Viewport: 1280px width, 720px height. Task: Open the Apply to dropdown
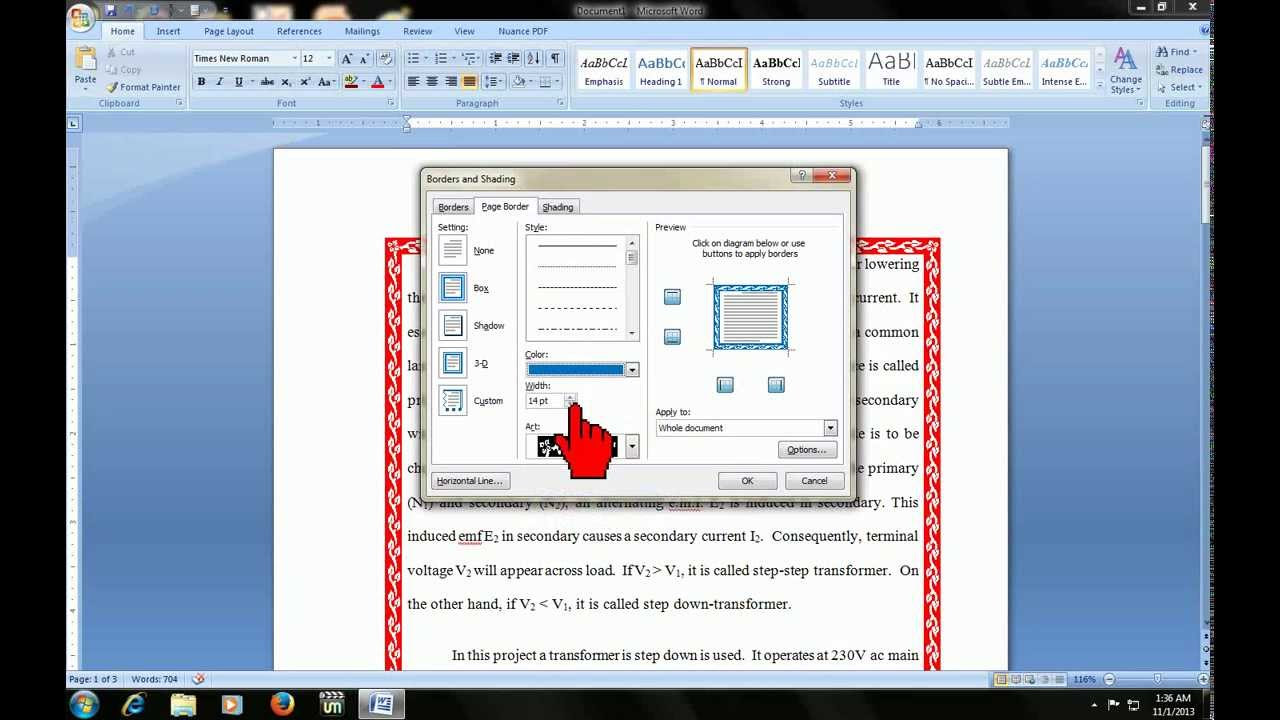[830, 428]
